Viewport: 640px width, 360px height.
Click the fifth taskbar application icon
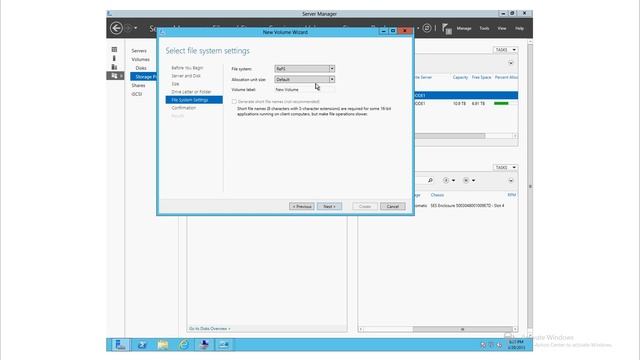click(x=204, y=345)
